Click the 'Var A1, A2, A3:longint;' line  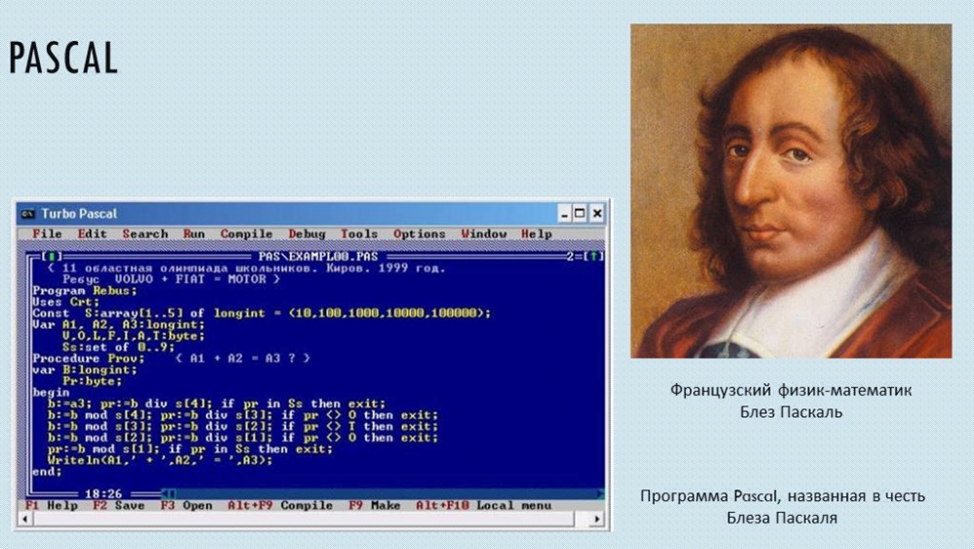pos(119,324)
